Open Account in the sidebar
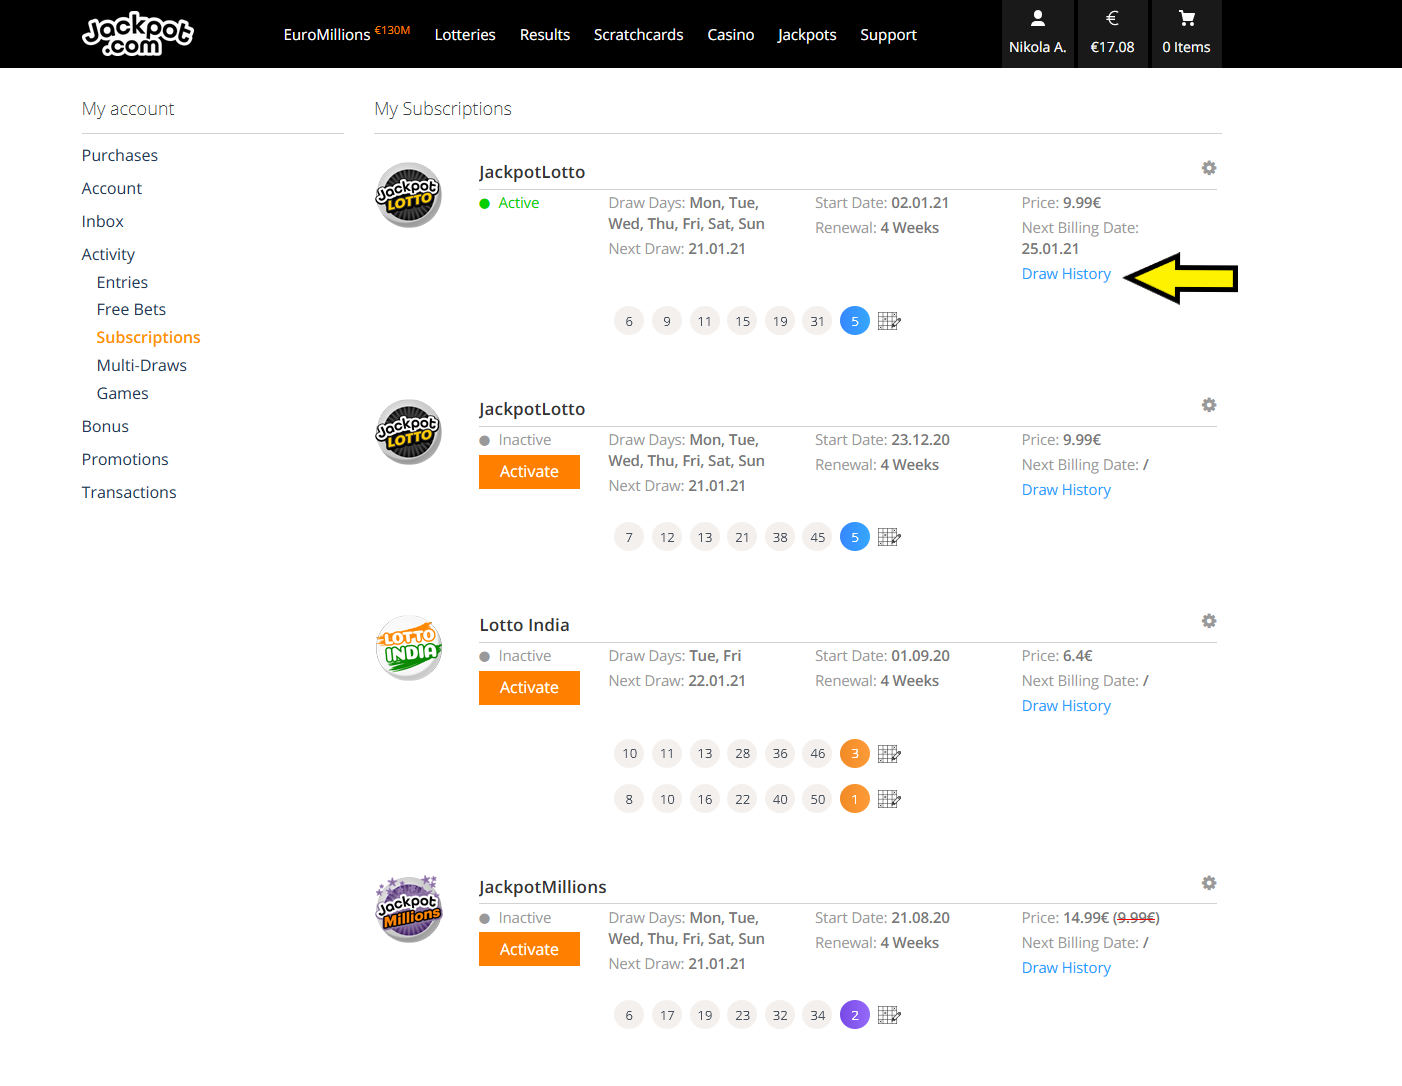The width and height of the screenshot is (1402, 1086). [x=112, y=188]
